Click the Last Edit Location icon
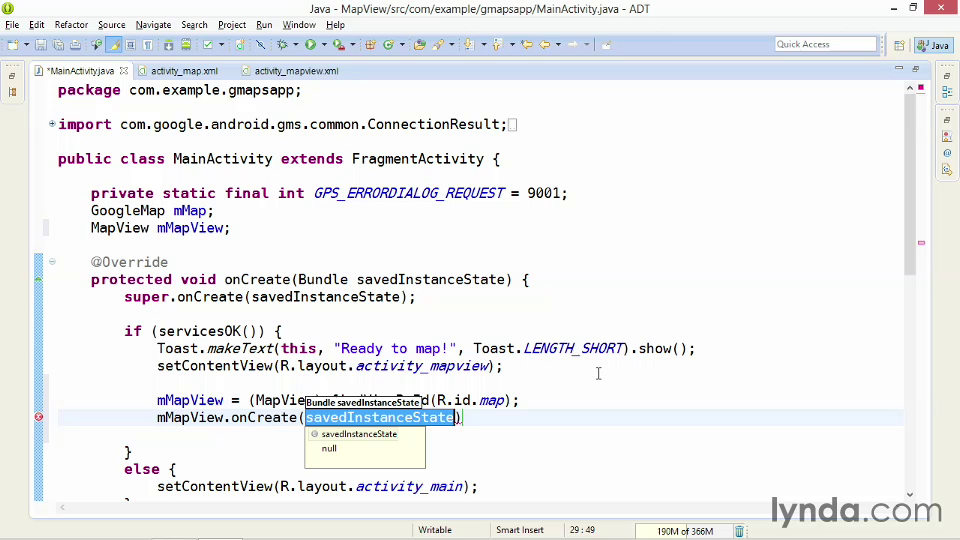The image size is (960, 540). coord(526,45)
